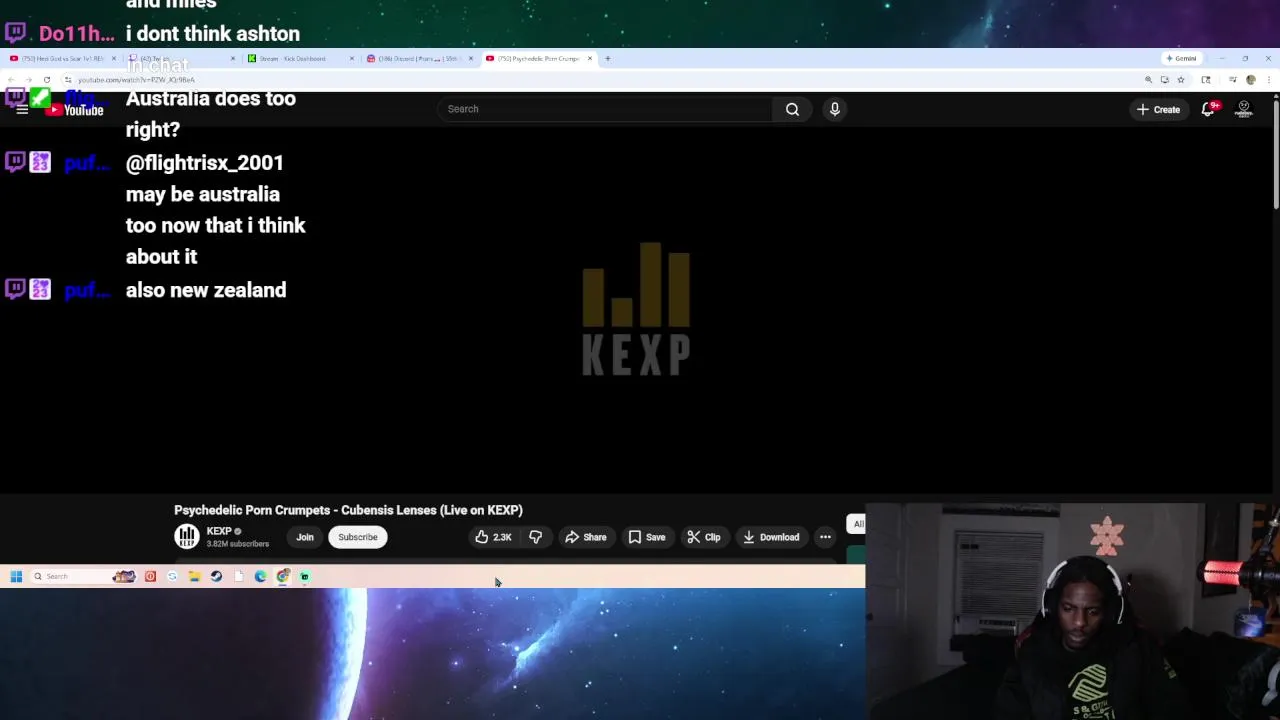Create a Clip of the video
The height and width of the screenshot is (720, 1280).
click(x=704, y=537)
